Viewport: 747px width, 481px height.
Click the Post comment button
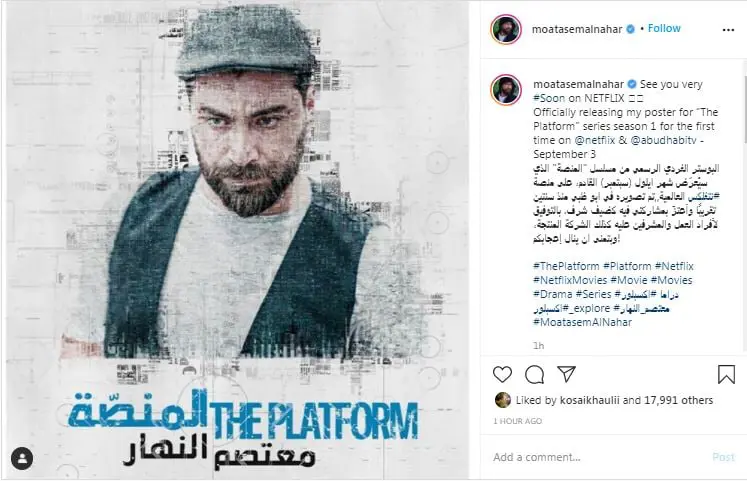point(723,457)
